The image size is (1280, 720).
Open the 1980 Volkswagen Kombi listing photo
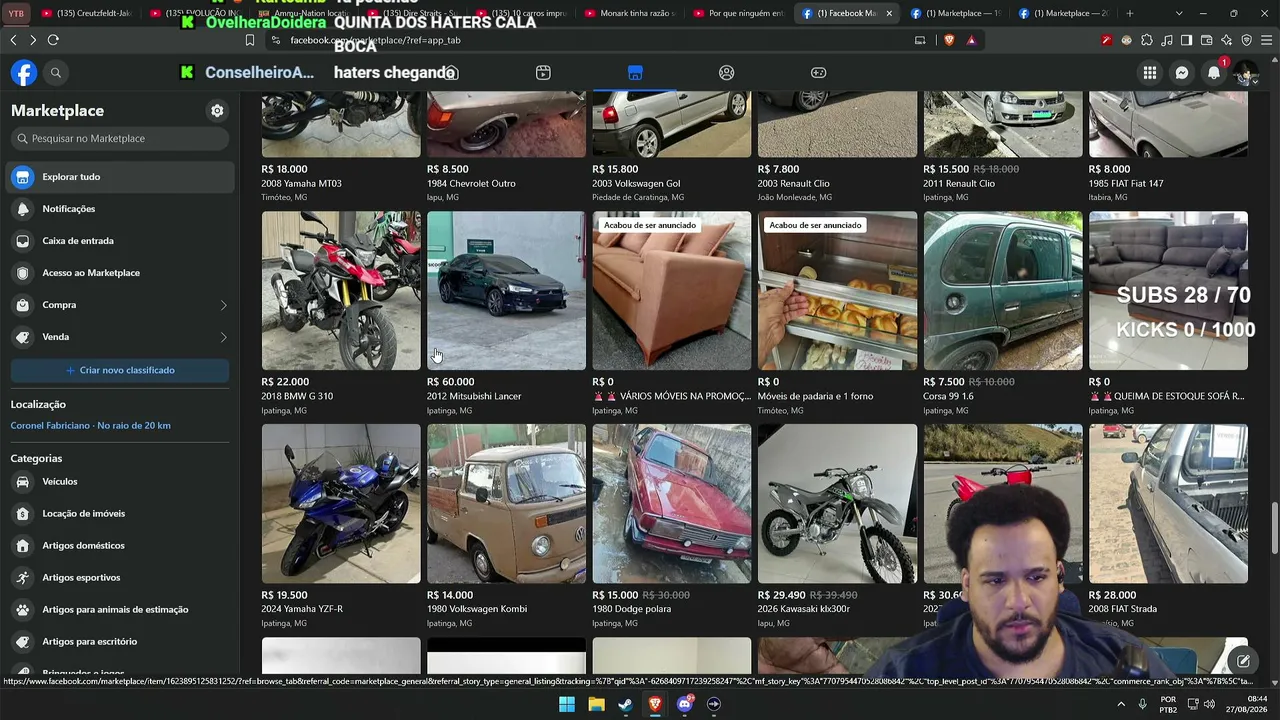coord(506,503)
